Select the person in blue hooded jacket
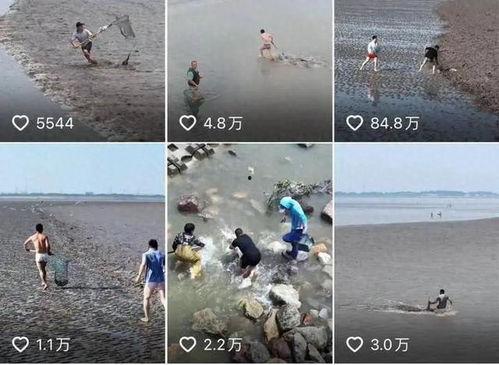Viewport: 499px width, 365px height. click(295, 228)
